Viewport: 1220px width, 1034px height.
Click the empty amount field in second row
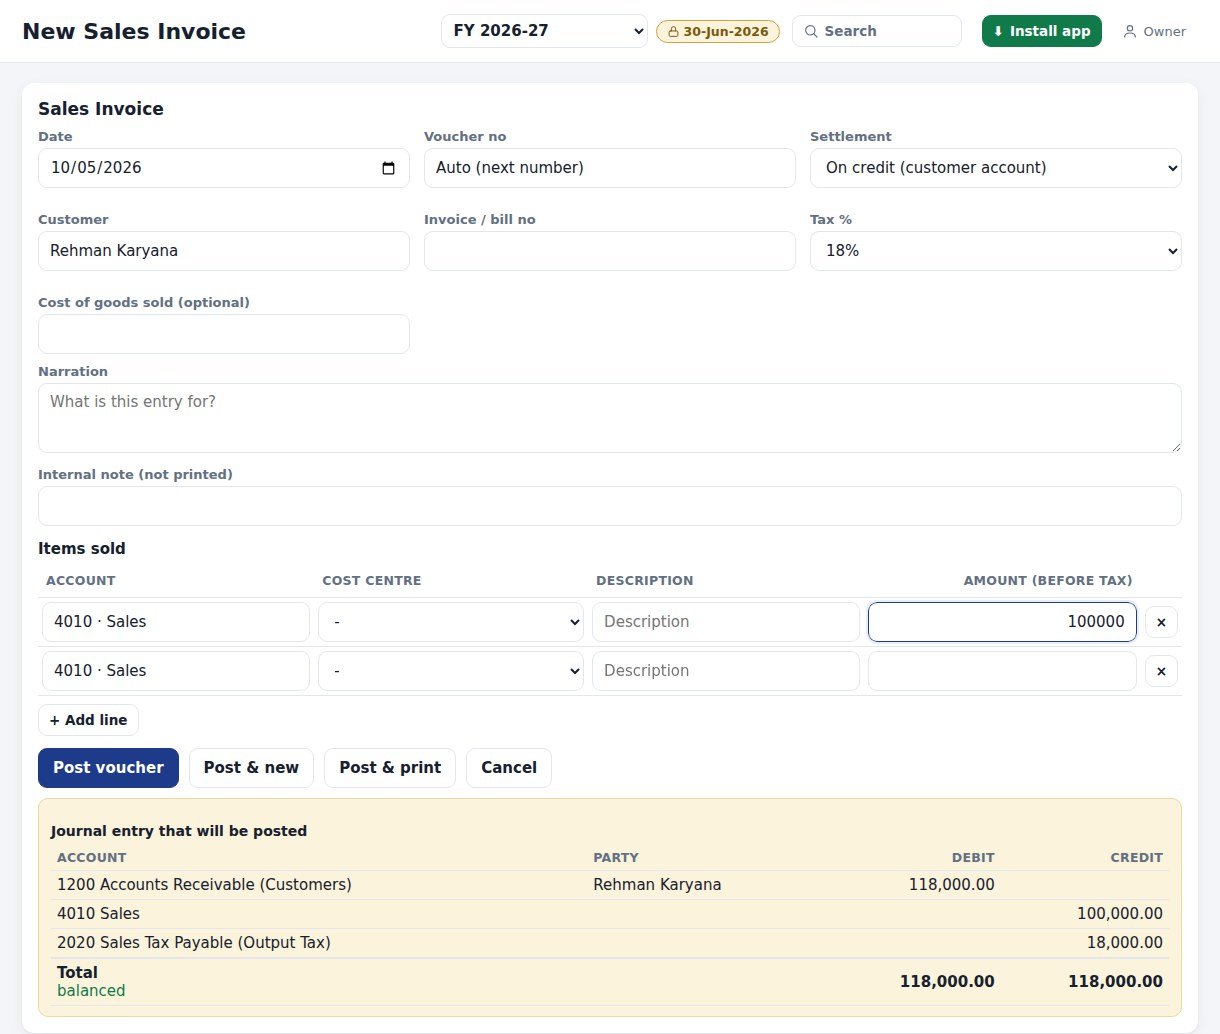(1002, 671)
